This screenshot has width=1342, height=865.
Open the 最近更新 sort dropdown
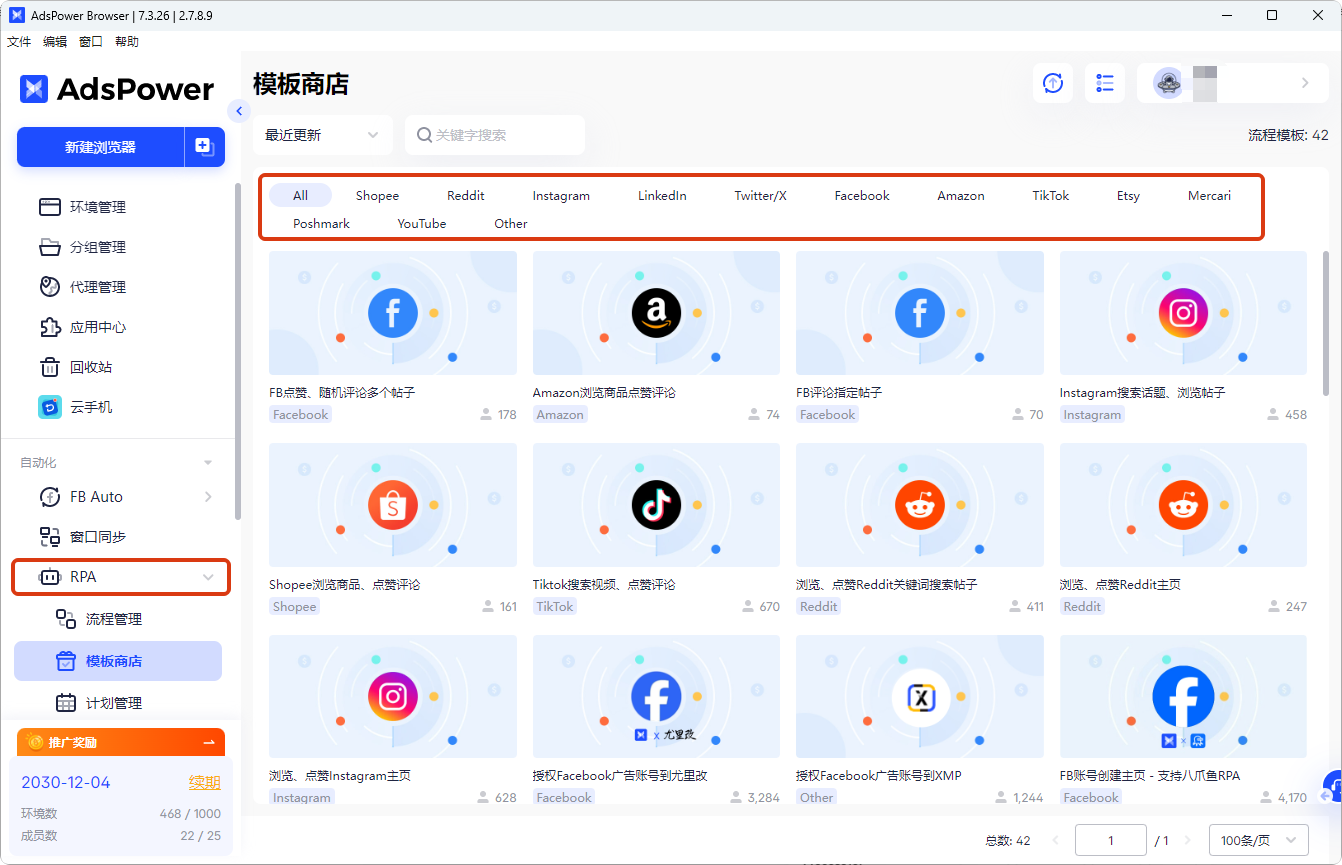(322, 135)
